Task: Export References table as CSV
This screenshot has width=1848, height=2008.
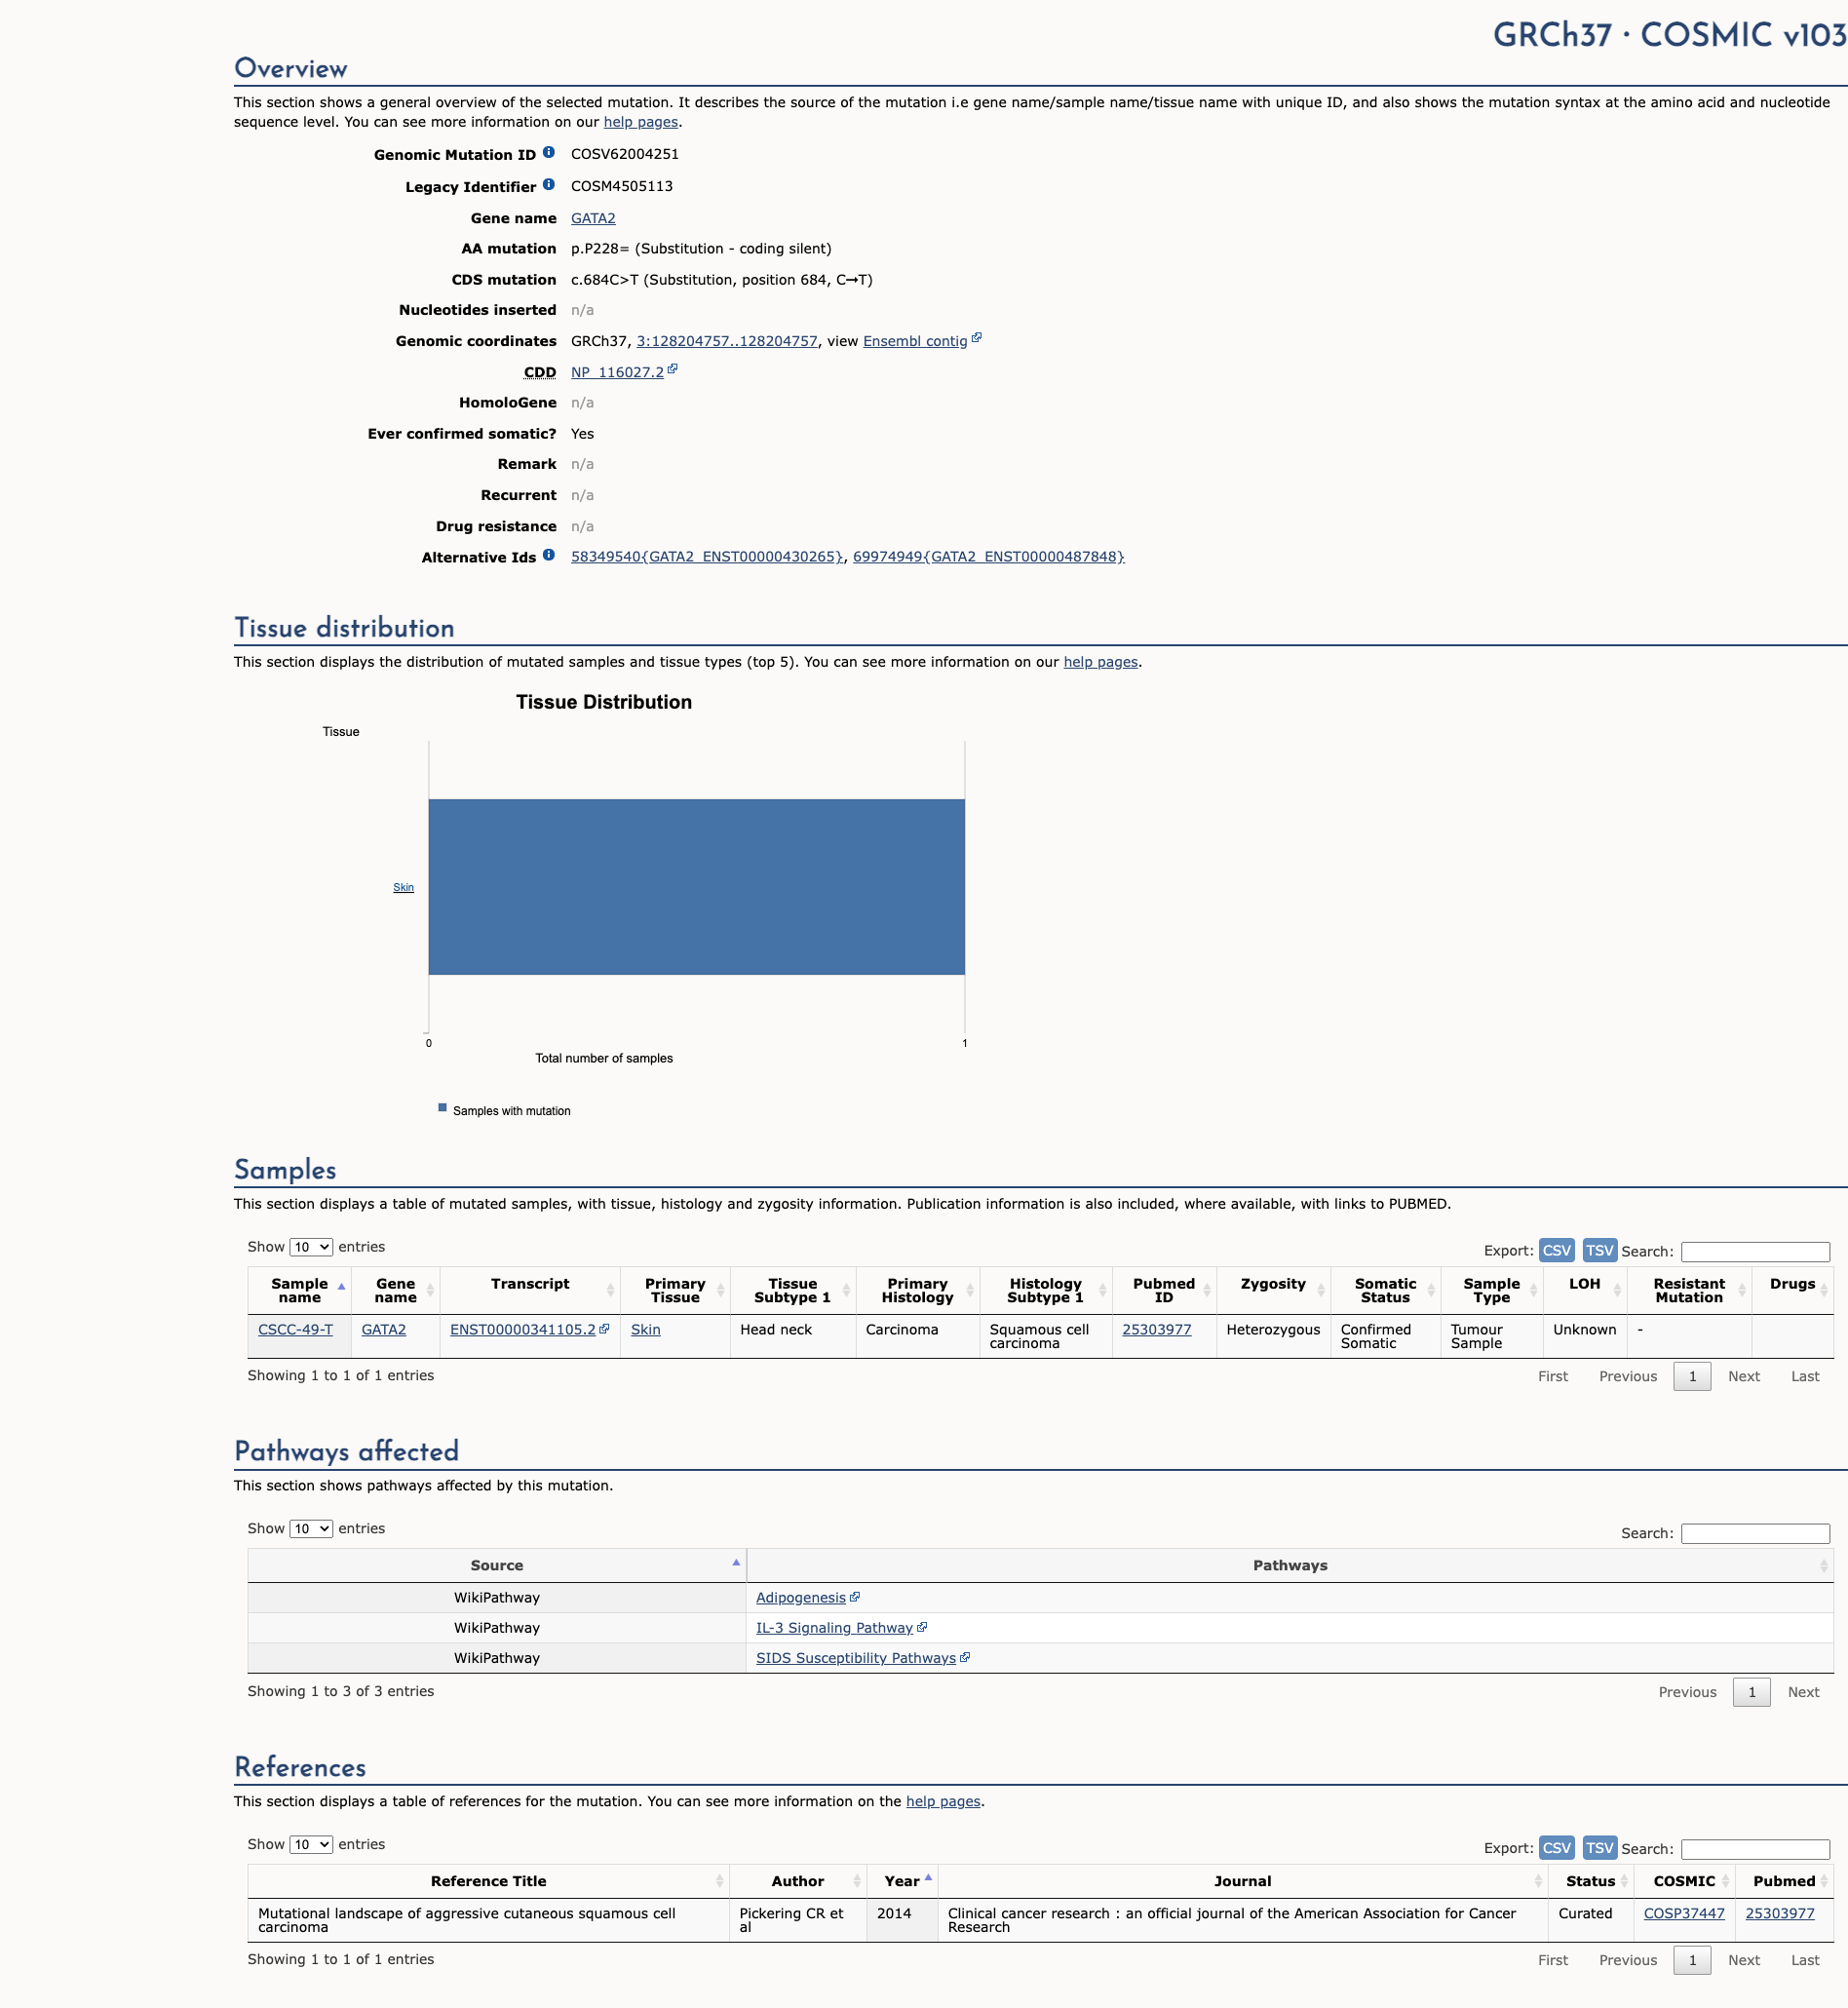Action: (x=1557, y=1848)
